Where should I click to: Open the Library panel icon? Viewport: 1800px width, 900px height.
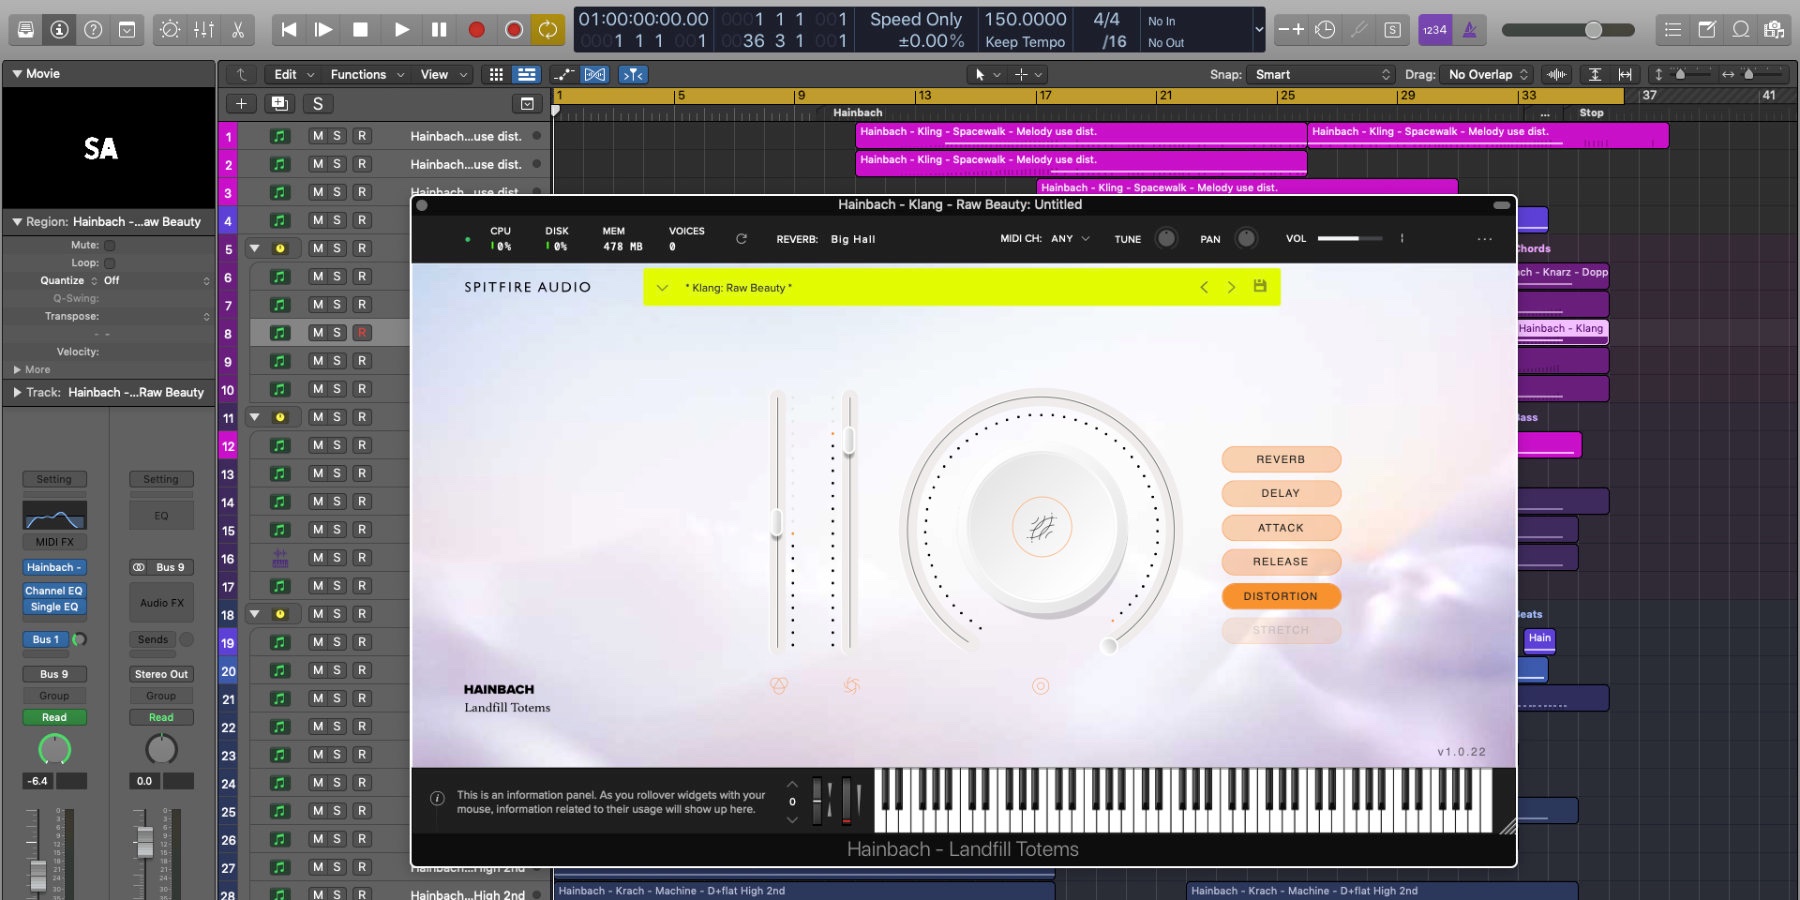pyautogui.click(x=26, y=30)
